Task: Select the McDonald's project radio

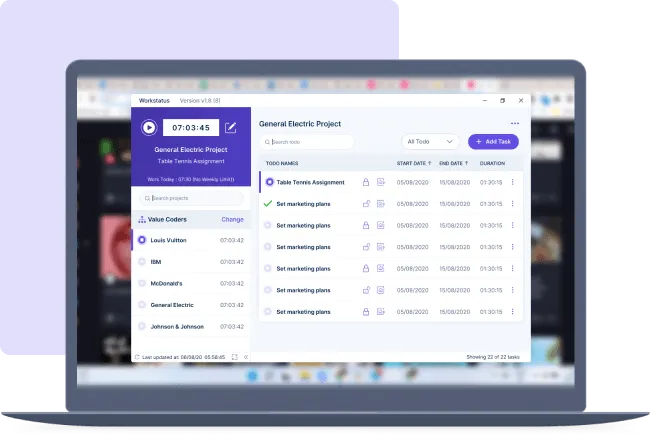Action: click(142, 284)
